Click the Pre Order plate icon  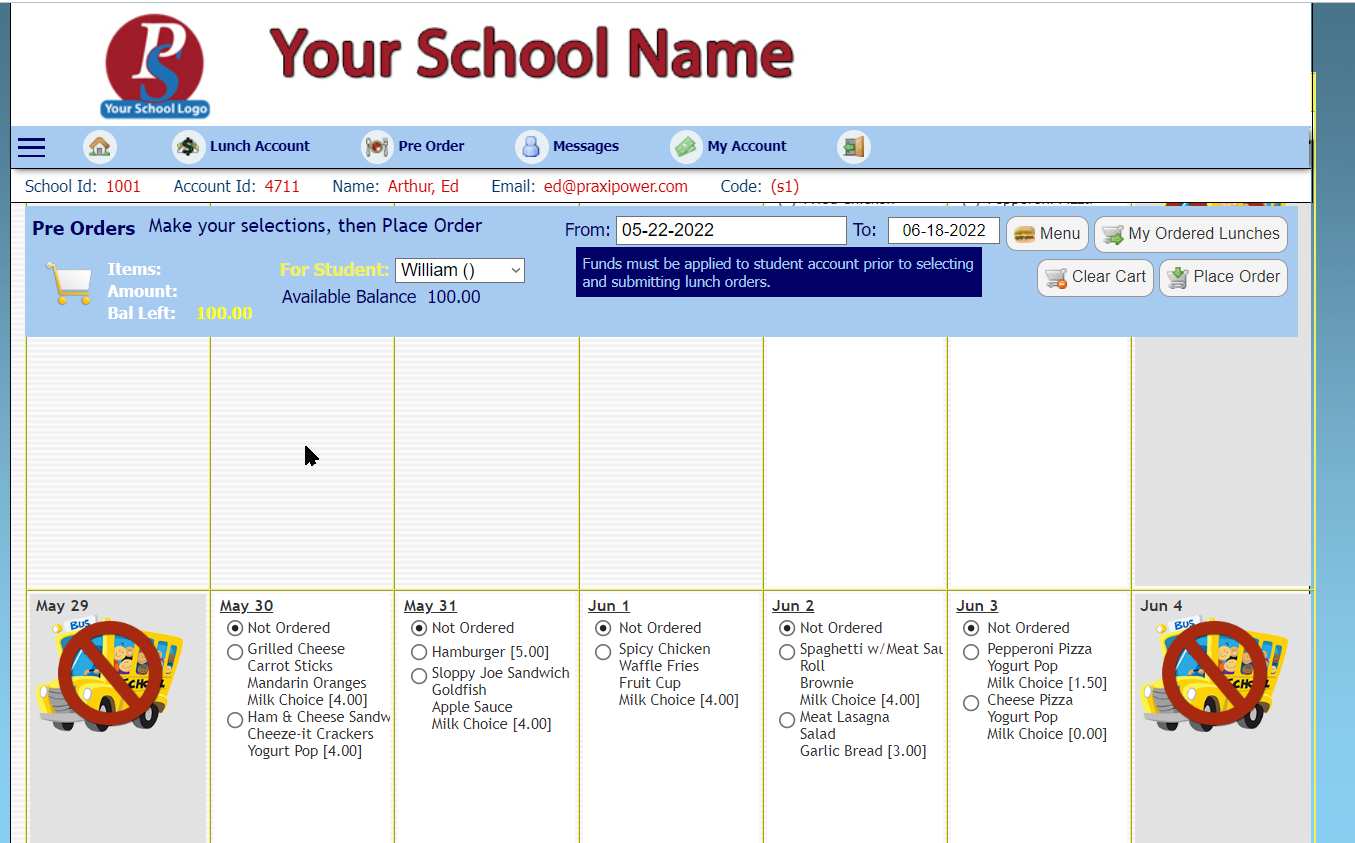(377, 147)
